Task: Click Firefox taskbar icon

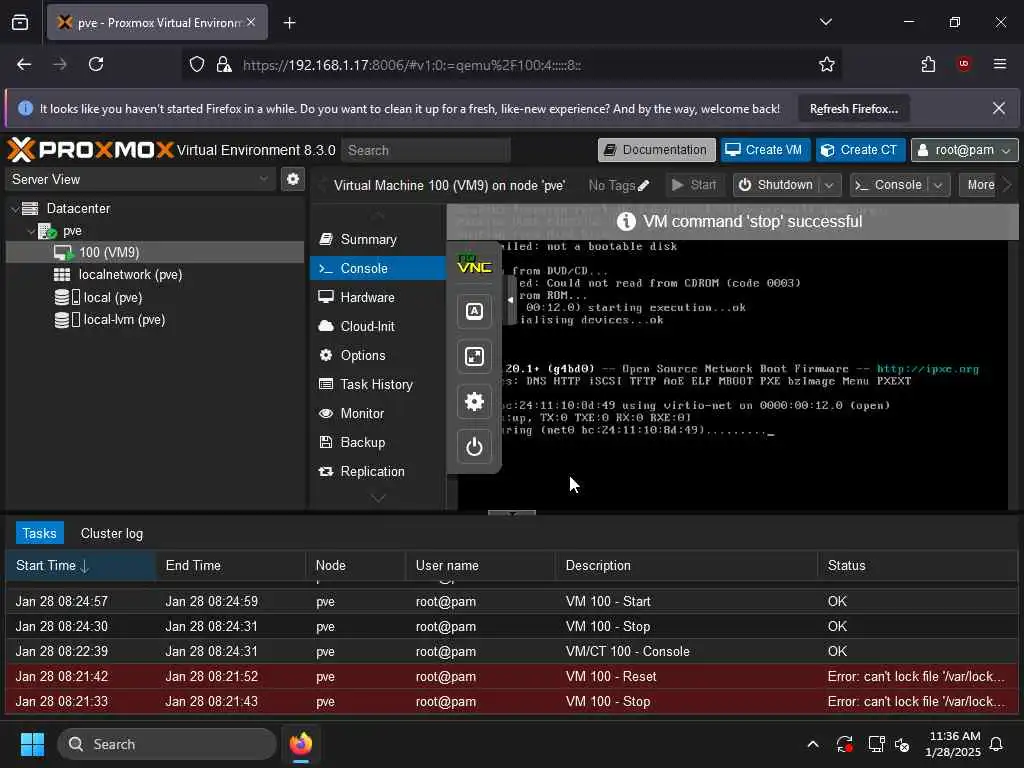Action: click(301, 744)
